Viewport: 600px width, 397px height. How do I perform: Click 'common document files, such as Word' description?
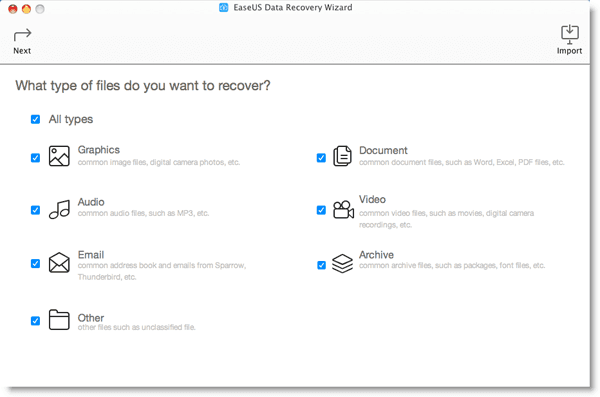pos(461,162)
